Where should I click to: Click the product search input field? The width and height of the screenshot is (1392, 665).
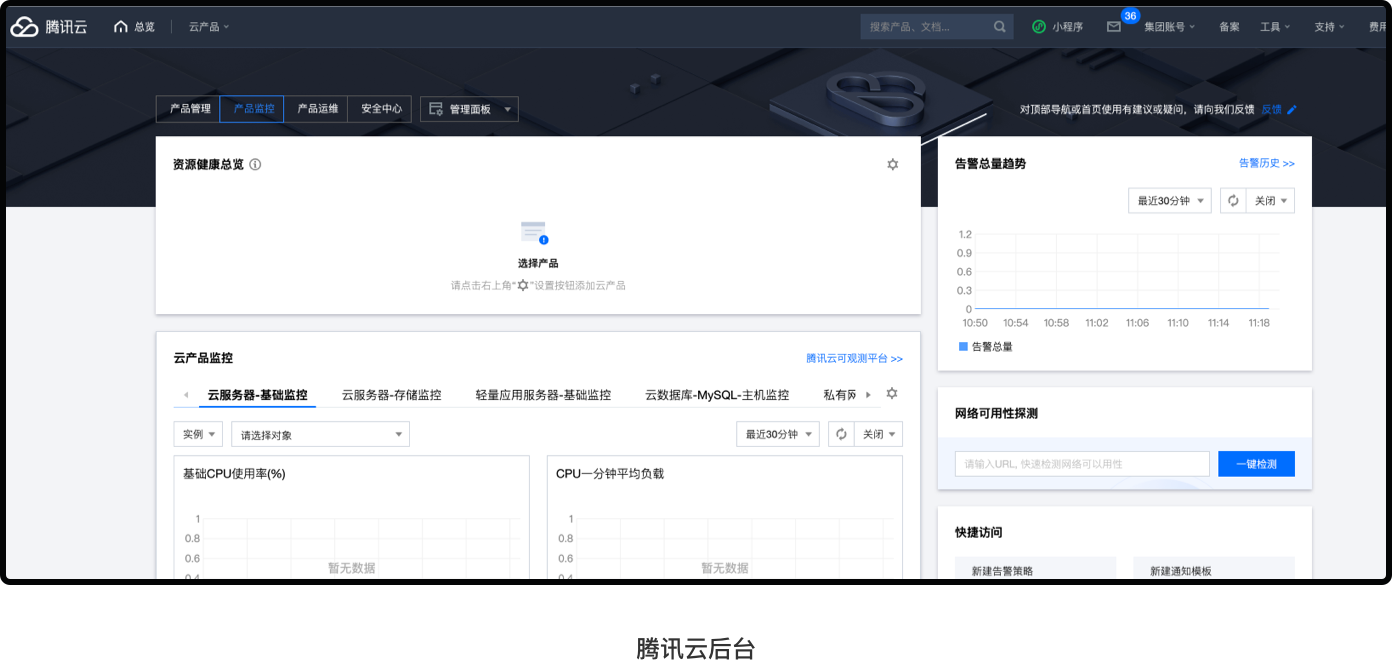coord(925,27)
